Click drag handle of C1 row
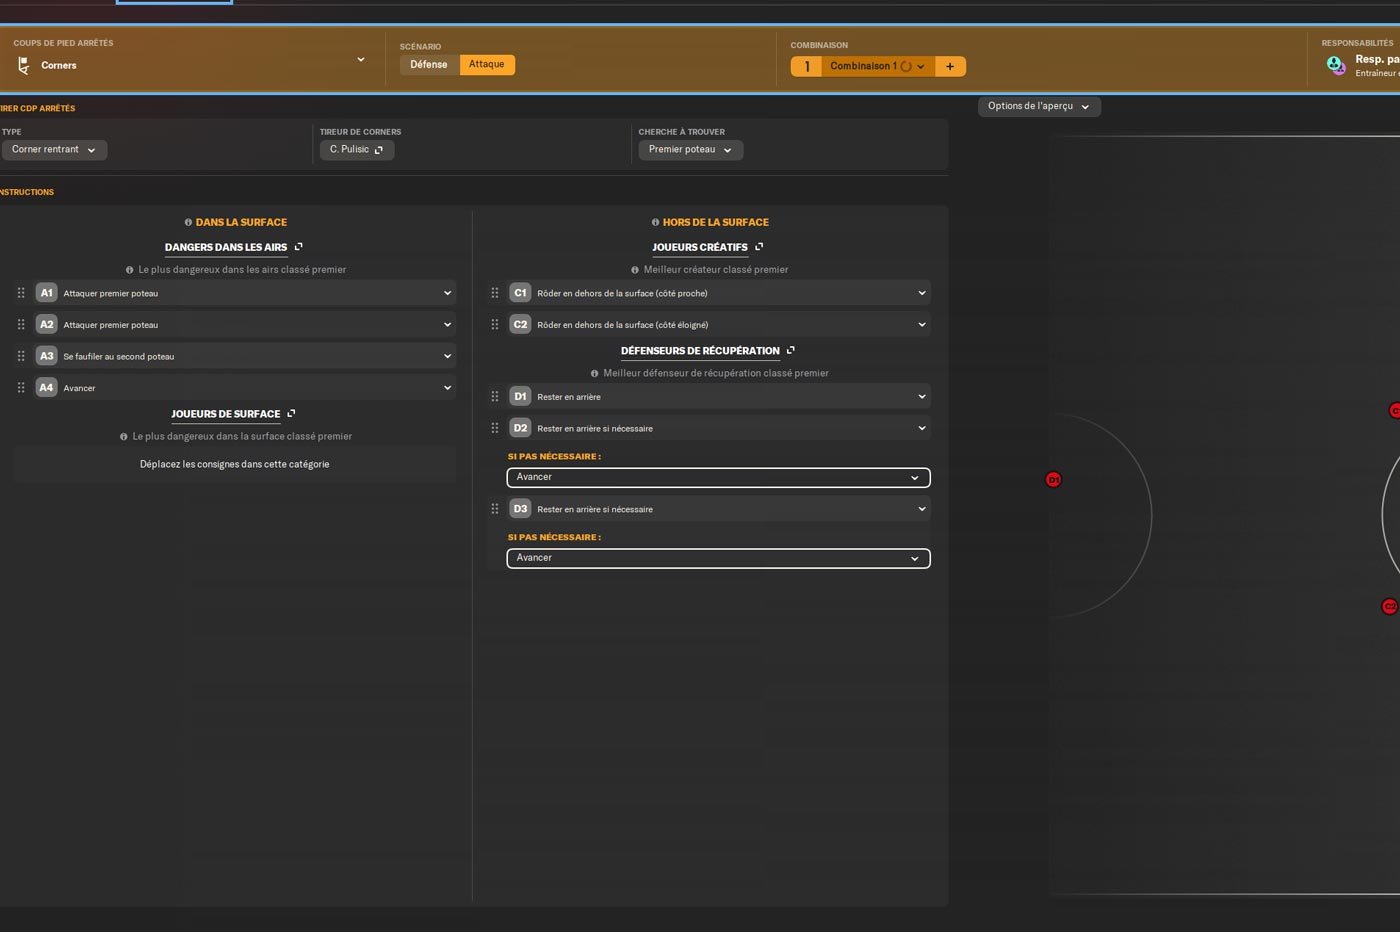The height and width of the screenshot is (932, 1400). [x=495, y=293]
